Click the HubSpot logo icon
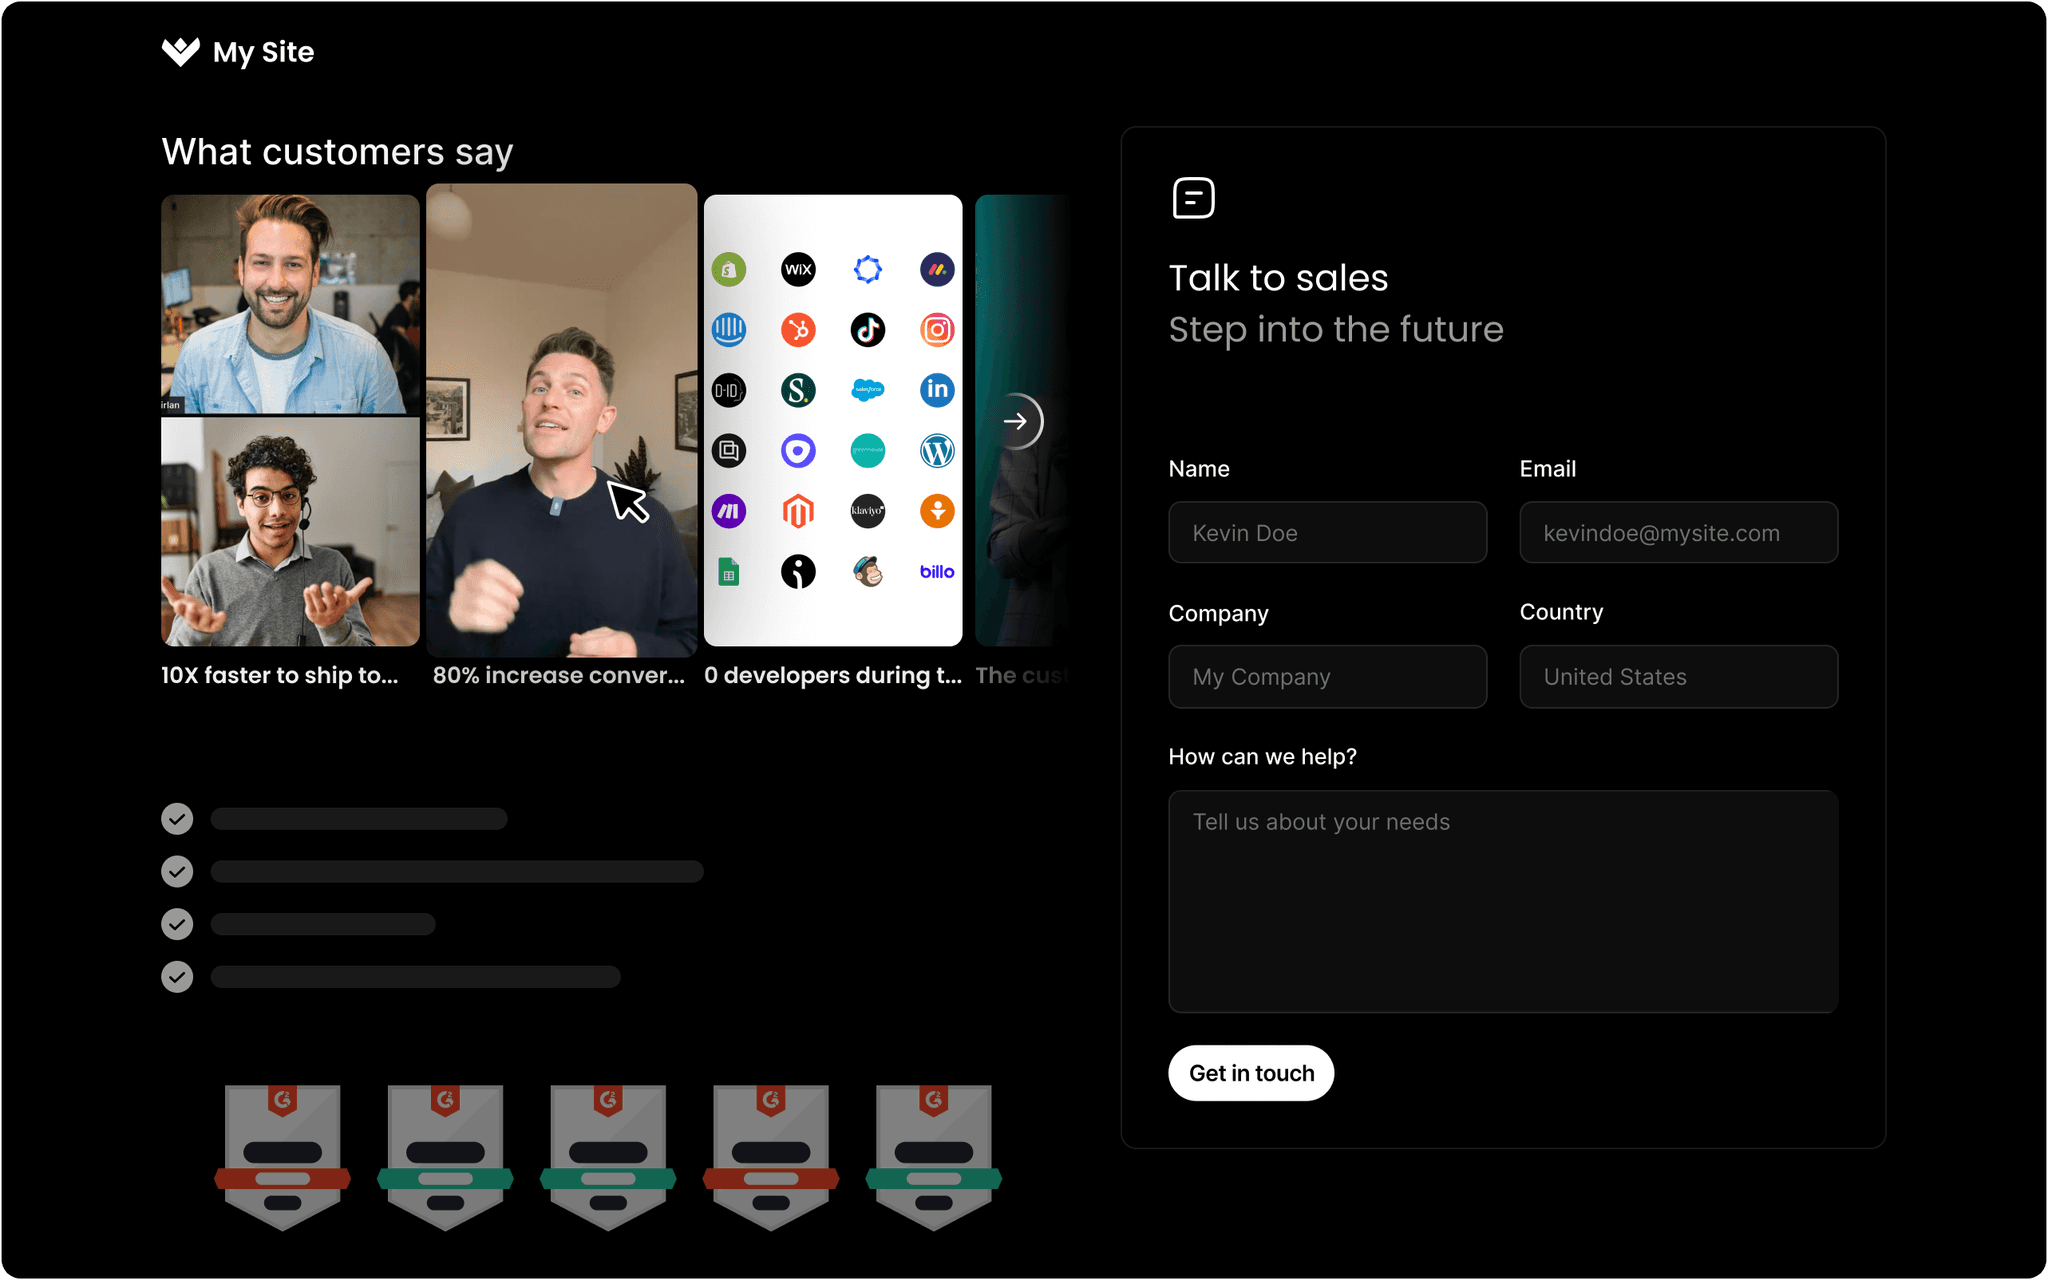 pyautogui.click(x=798, y=330)
